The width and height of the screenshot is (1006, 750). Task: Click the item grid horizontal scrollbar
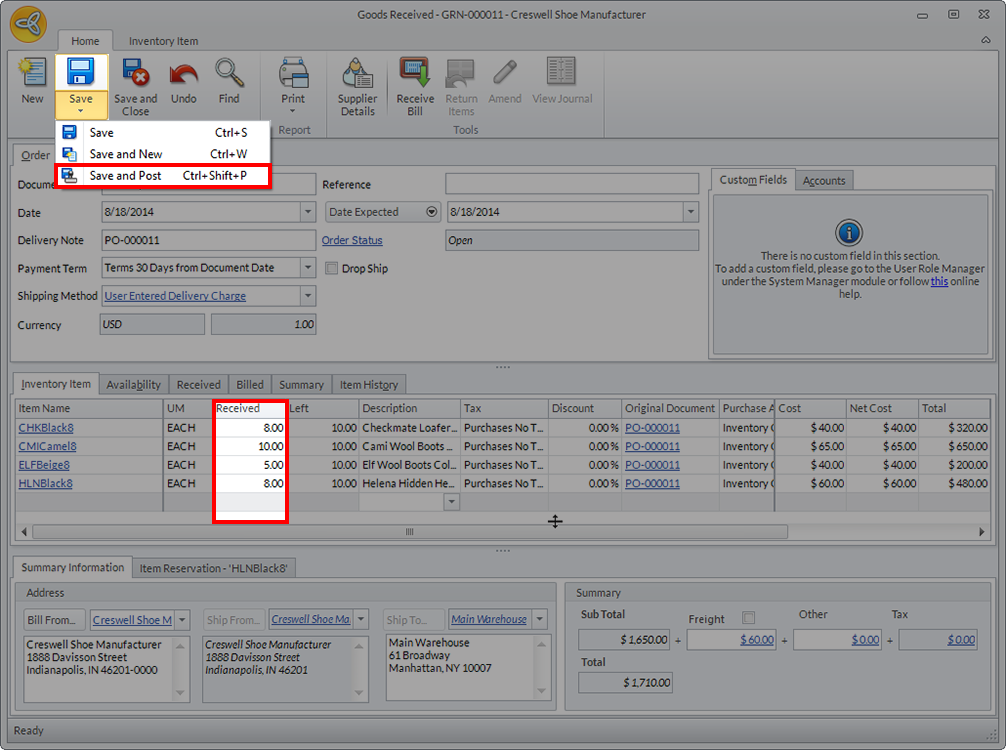[409, 532]
